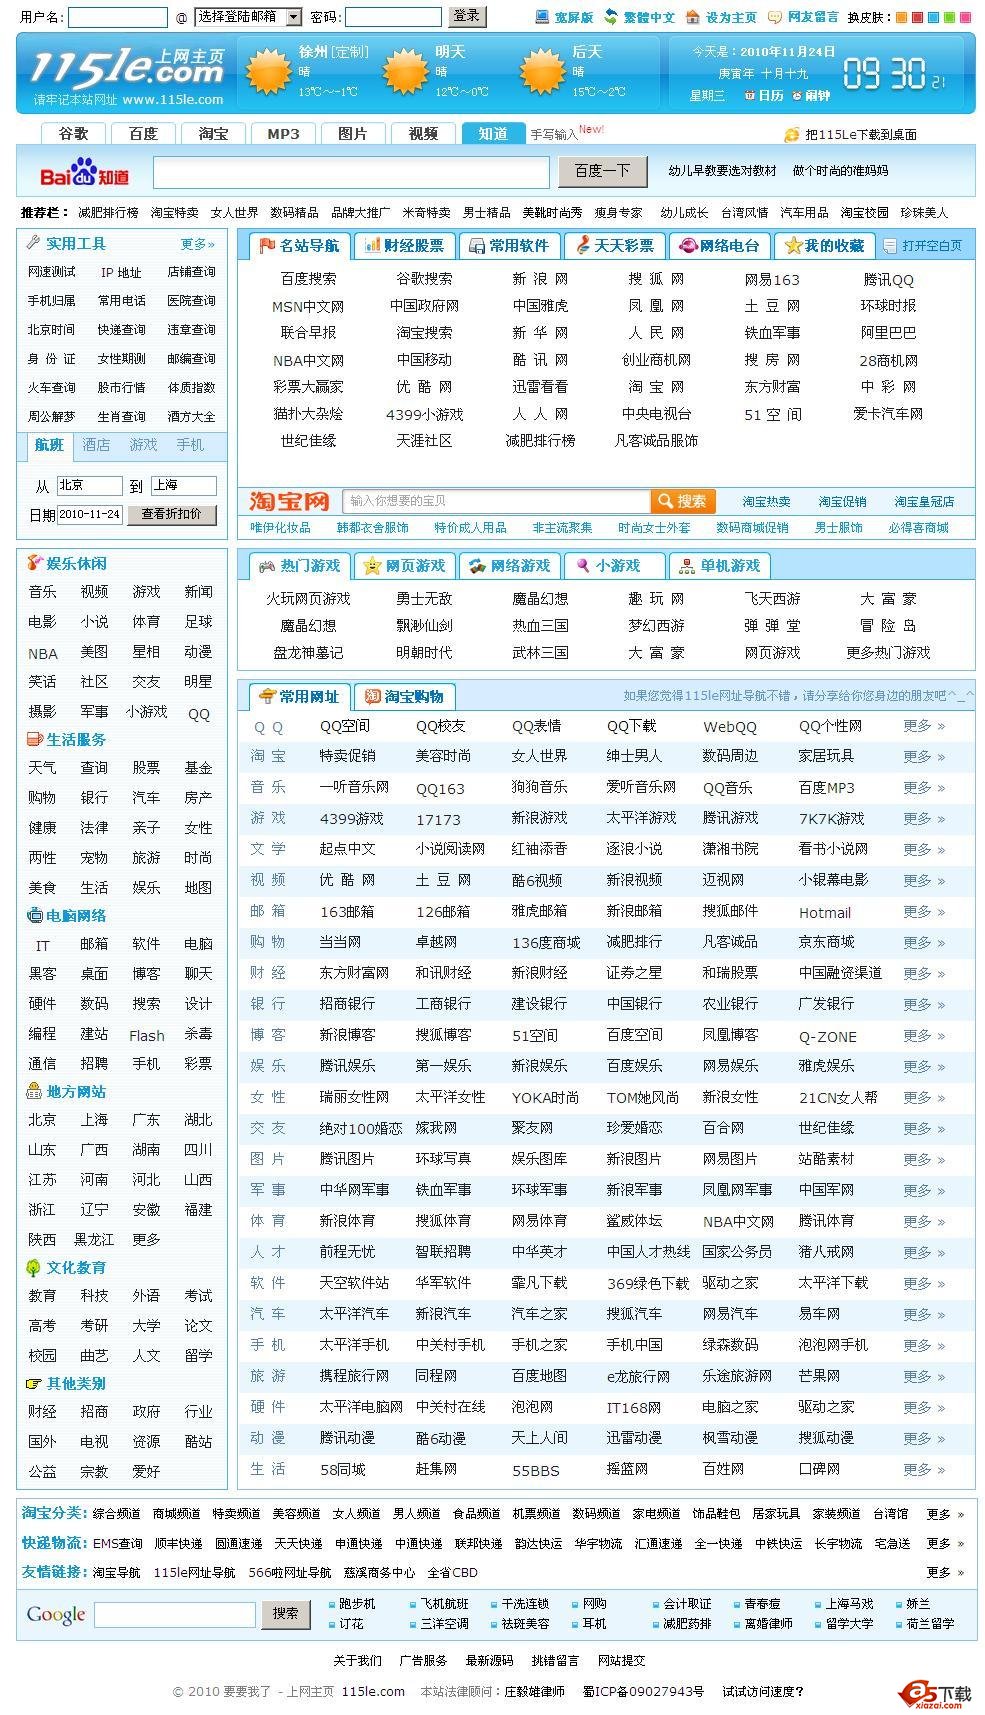
Task: Focus the Baidu 知道 search box
Action: tap(351, 172)
